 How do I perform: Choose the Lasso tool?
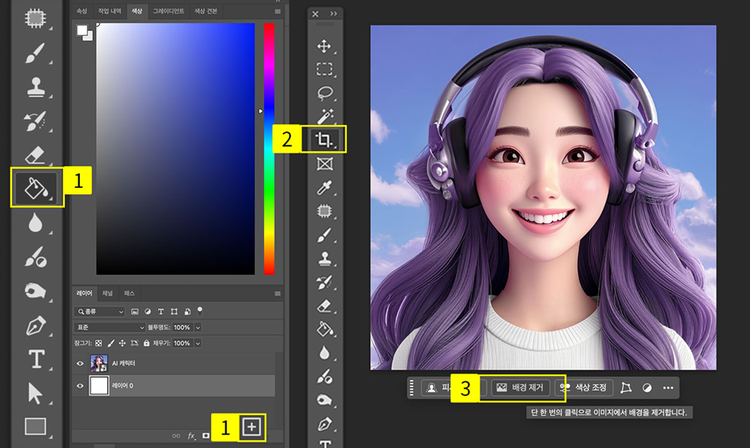coord(324,93)
